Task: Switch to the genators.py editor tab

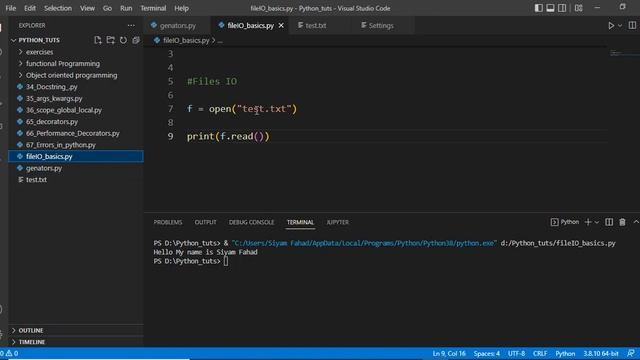Action: (x=178, y=25)
